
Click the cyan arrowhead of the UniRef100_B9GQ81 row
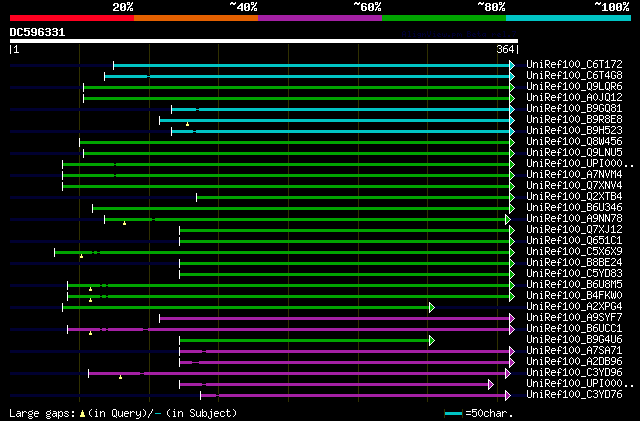(512, 109)
